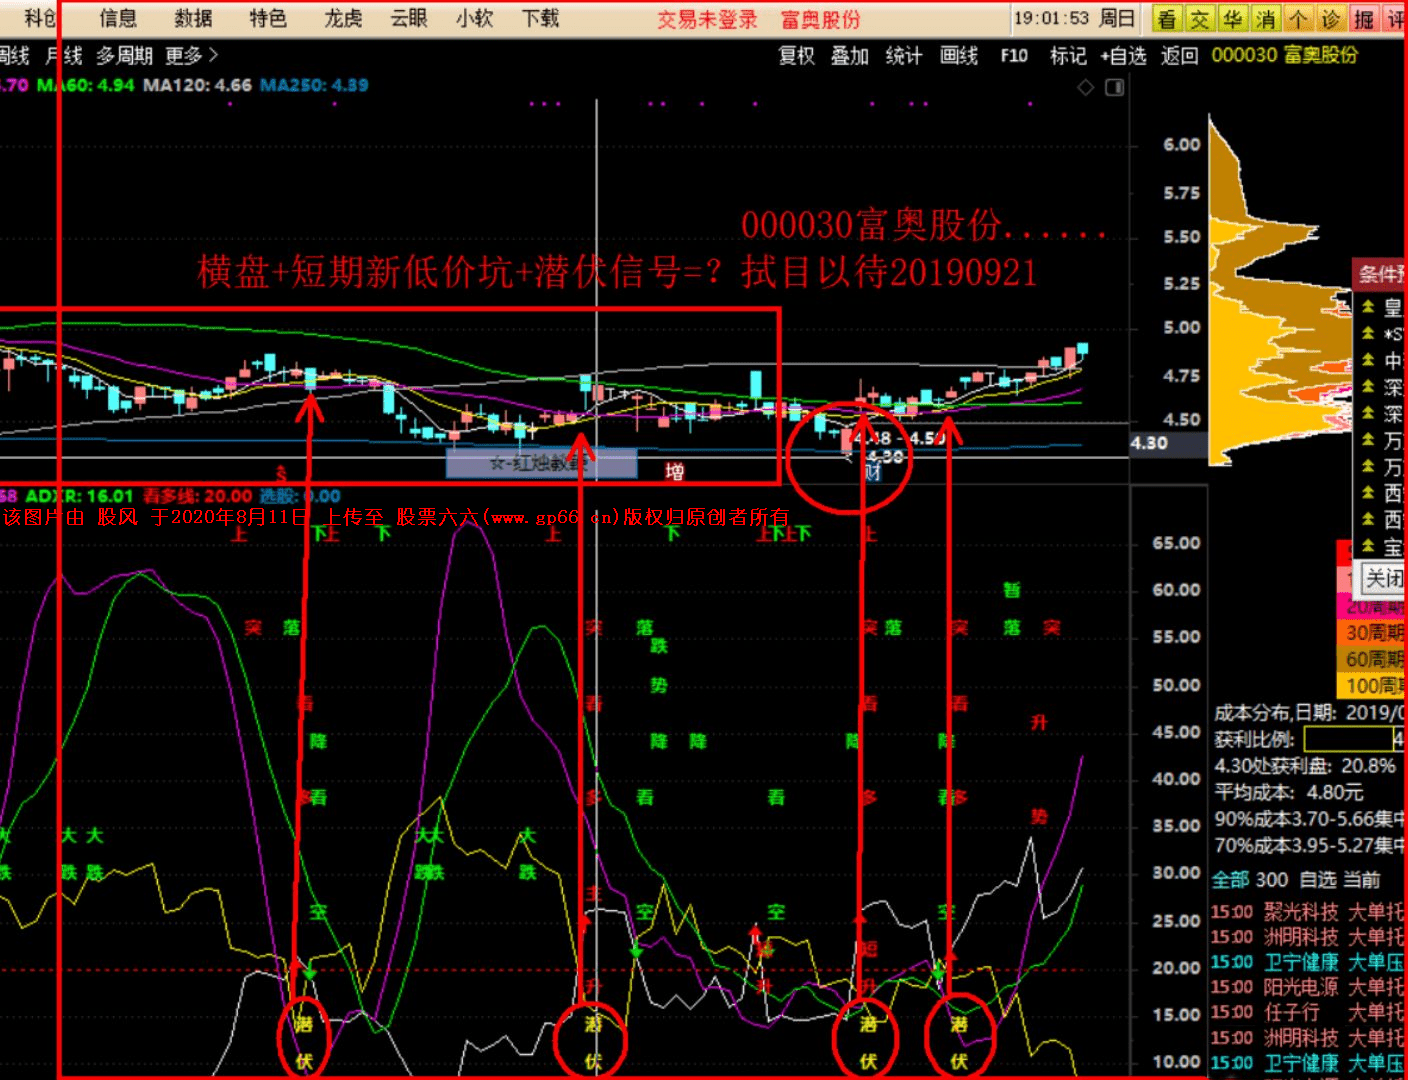Image resolution: width=1408 pixels, height=1080 pixels.
Task: Click the 华 toolbar button
Action: pos(1233,19)
